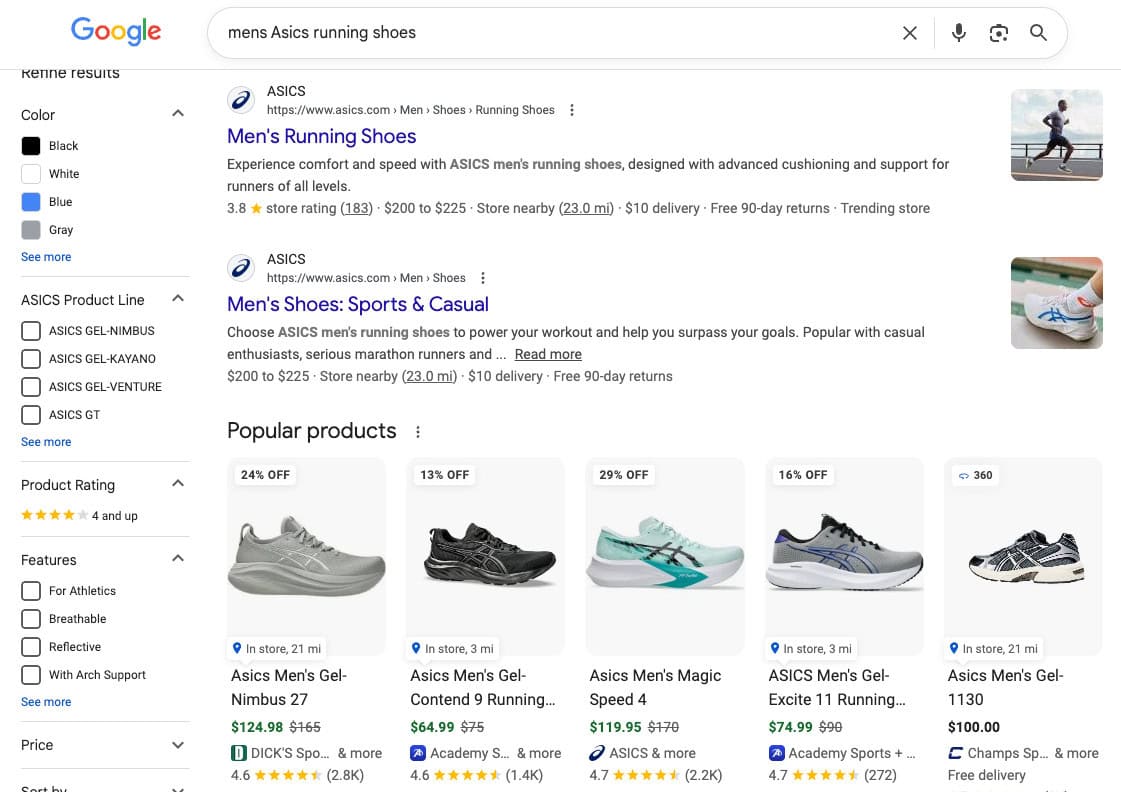
Task: Click Read more in second result
Action: point(547,354)
